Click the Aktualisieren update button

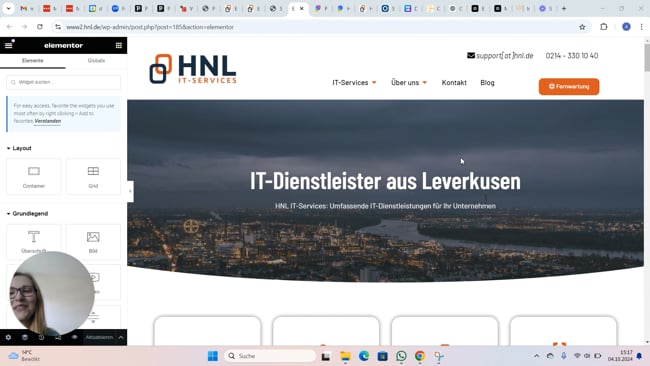(x=99, y=337)
